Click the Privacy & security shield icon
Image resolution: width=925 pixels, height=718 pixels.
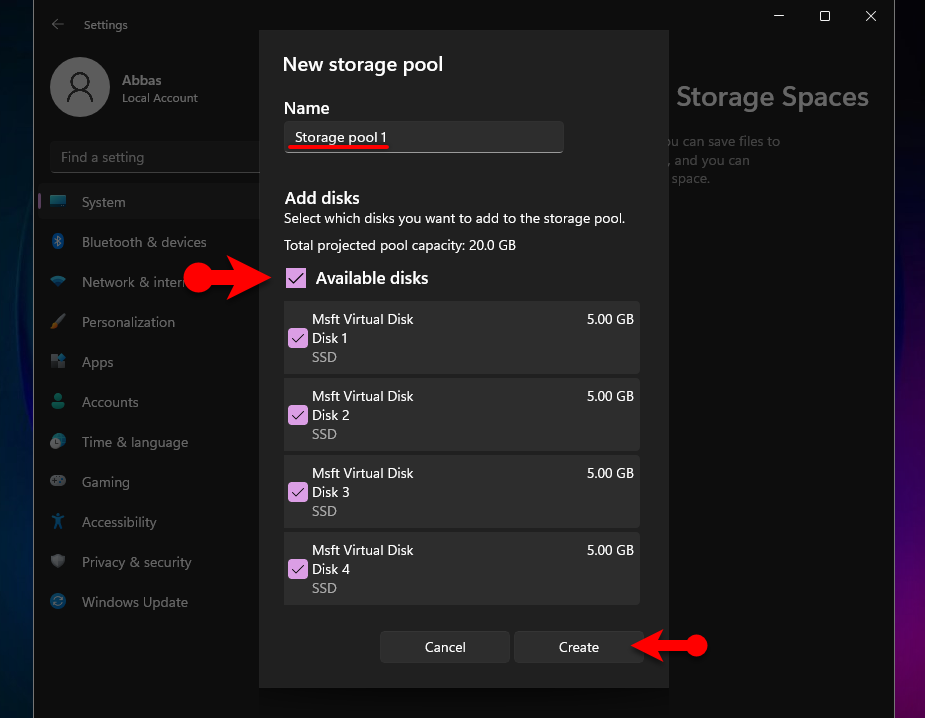[58, 561]
